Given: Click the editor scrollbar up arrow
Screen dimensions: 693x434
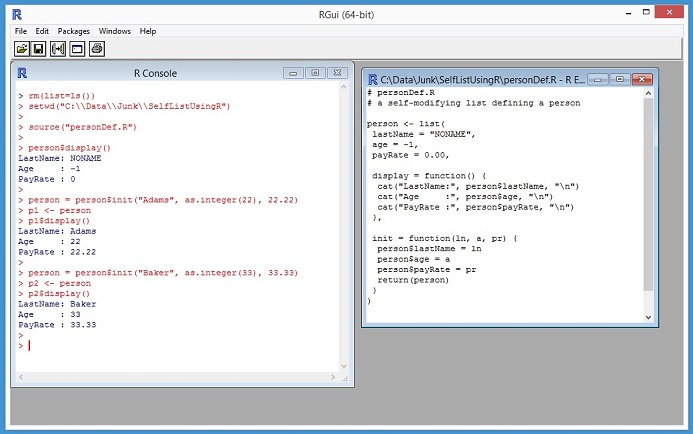Looking at the screenshot, I should click(648, 94).
